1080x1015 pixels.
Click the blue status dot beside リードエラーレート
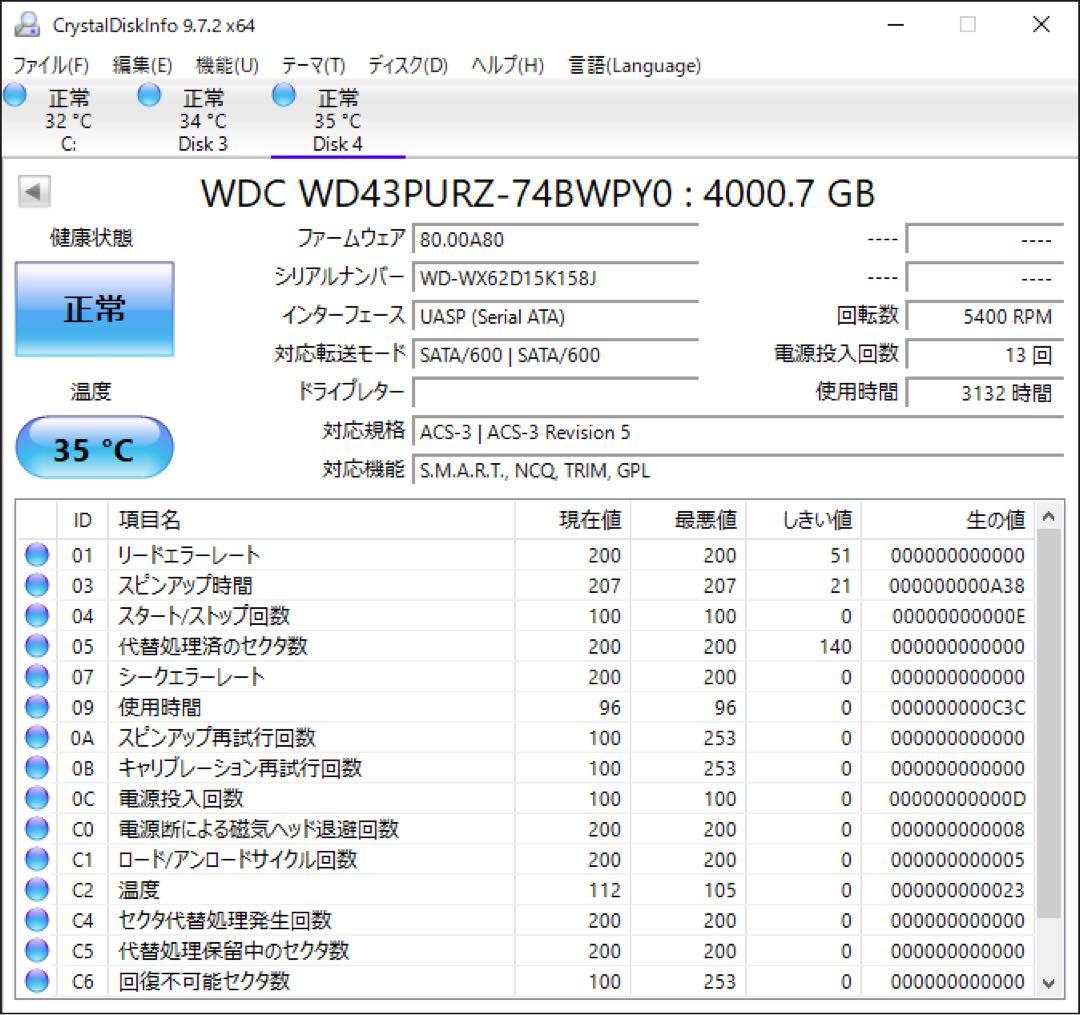[35, 554]
